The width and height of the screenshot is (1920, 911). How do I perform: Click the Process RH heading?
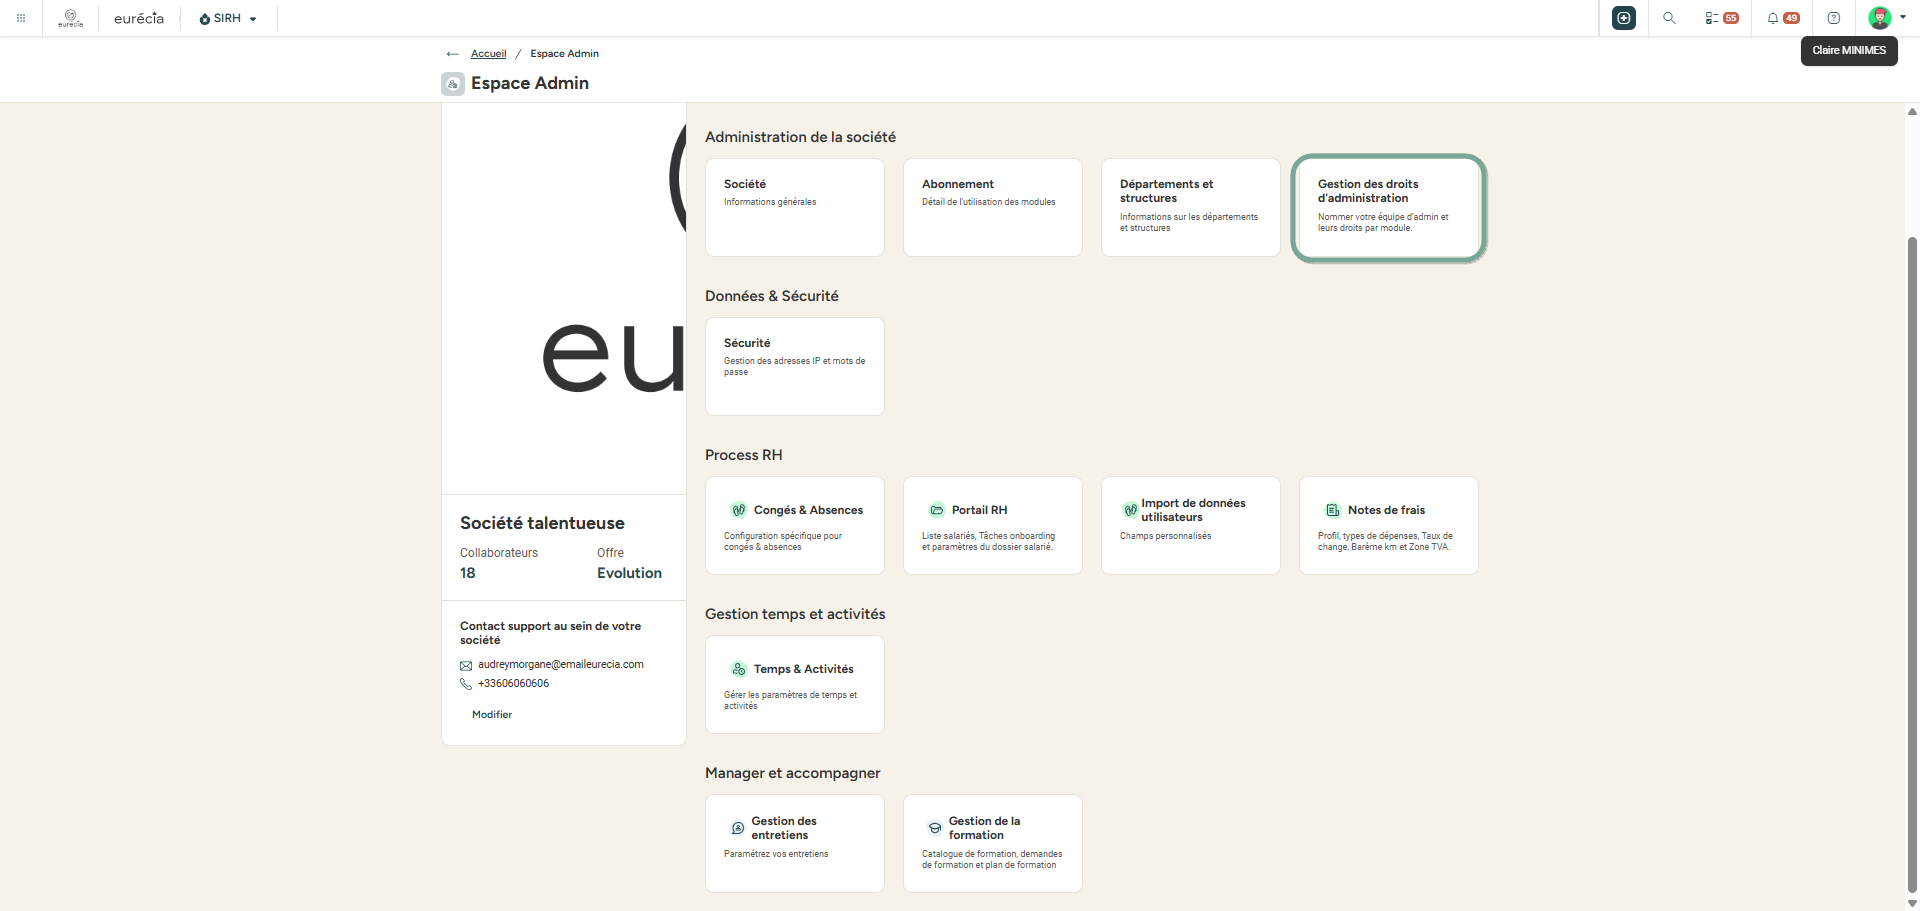744,455
